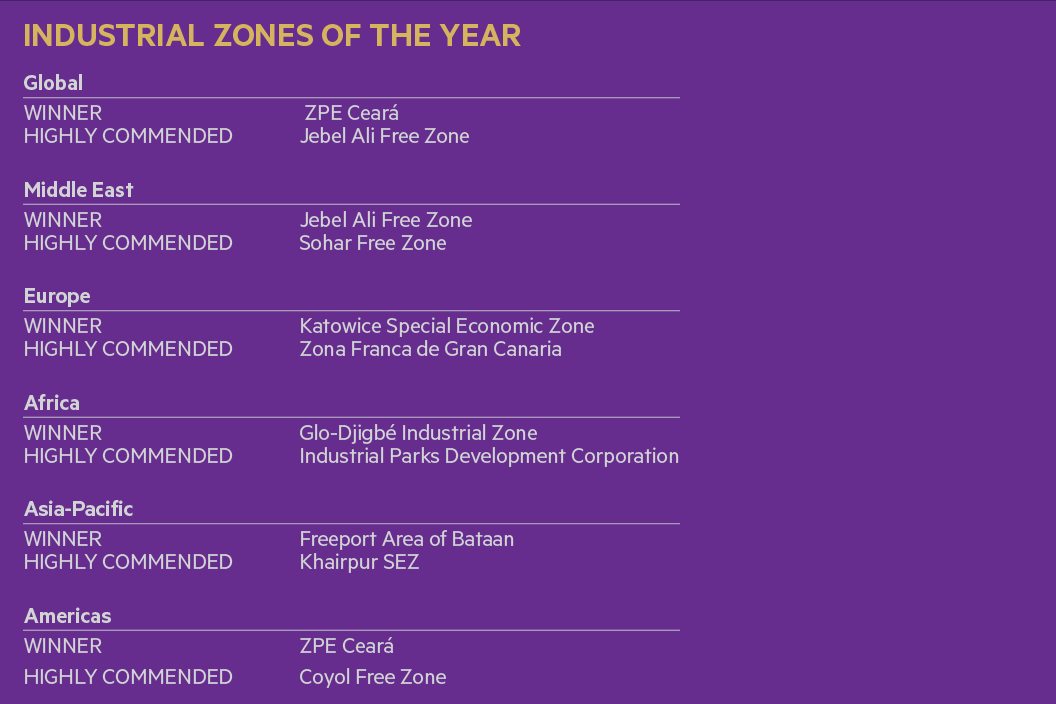Open the Sohar Free Zone entry

(x=372, y=243)
